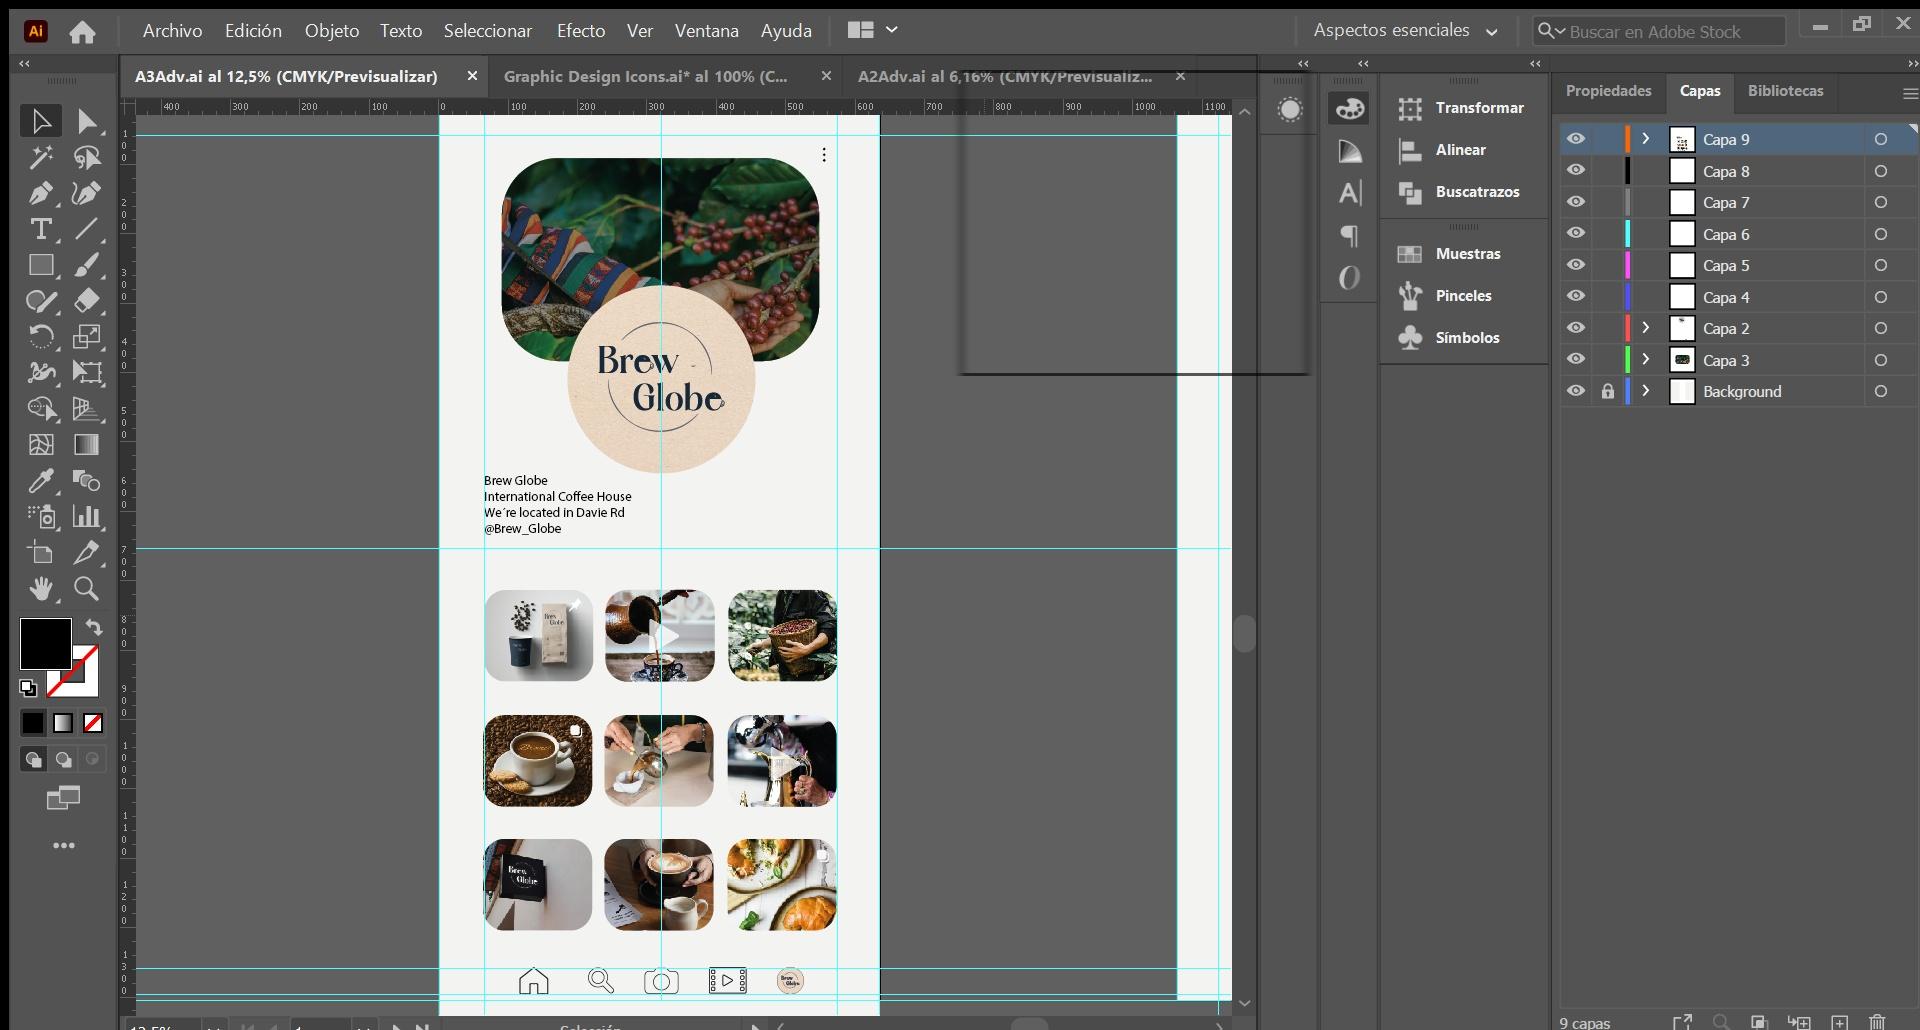Screen dimensions: 1920x1030
Task: Collapse the tools panel with double arrows
Action: (24, 63)
